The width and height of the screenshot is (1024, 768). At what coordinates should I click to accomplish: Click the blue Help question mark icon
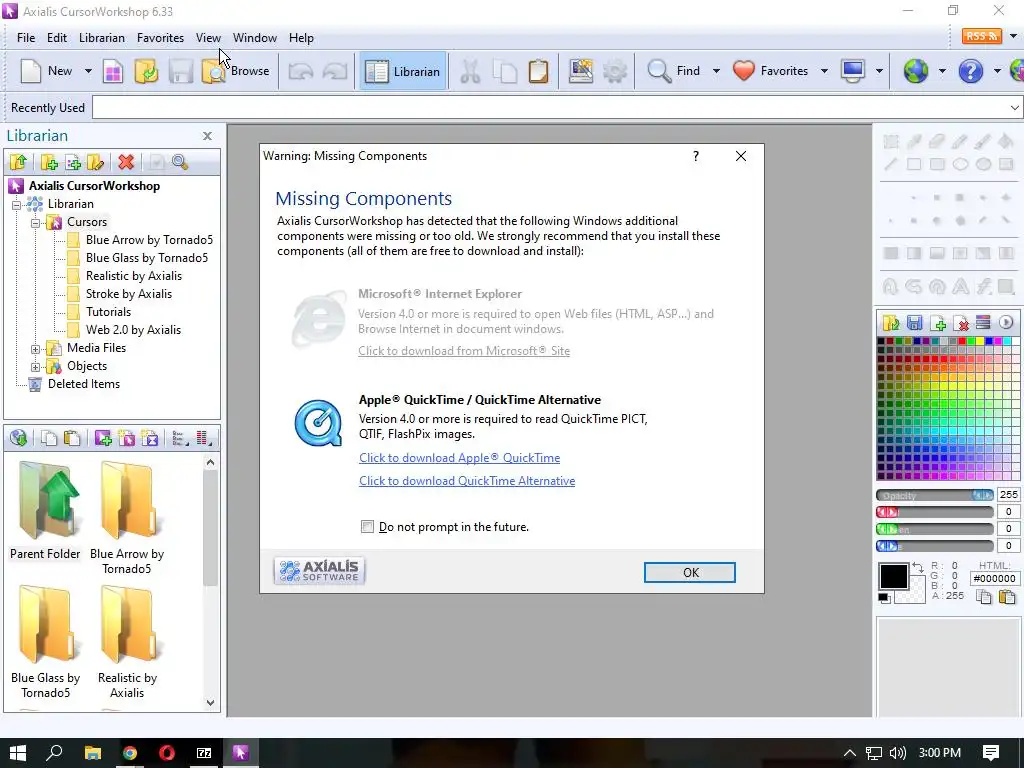970,71
